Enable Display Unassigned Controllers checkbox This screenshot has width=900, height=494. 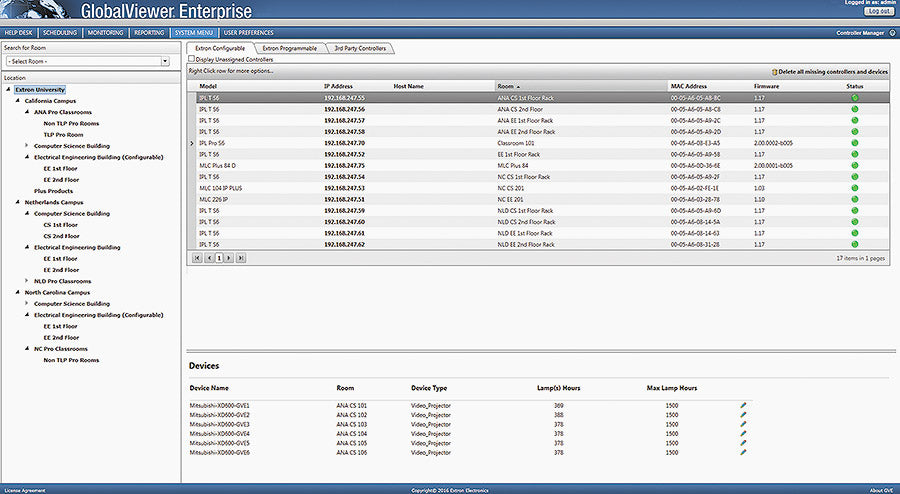point(192,59)
